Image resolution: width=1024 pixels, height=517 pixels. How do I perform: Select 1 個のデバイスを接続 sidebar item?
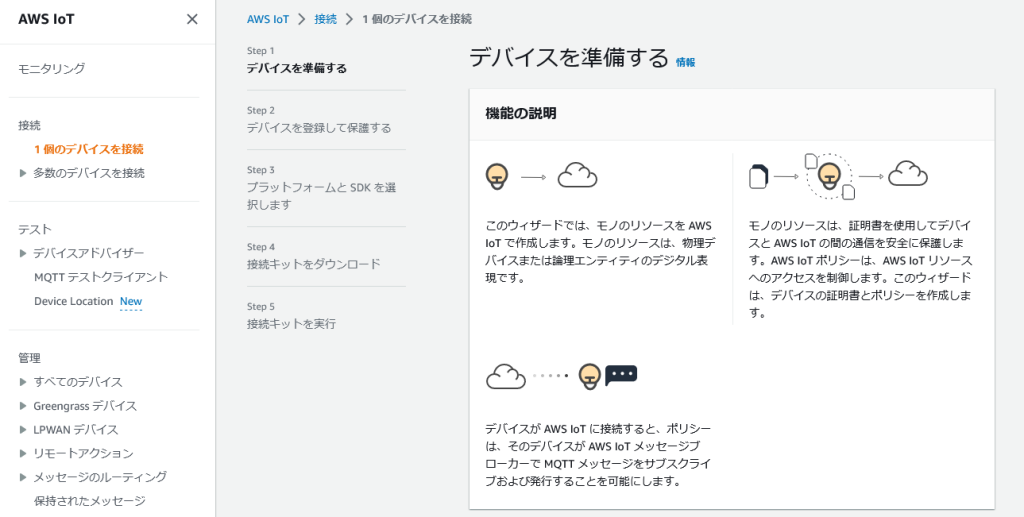coord(89,149)
